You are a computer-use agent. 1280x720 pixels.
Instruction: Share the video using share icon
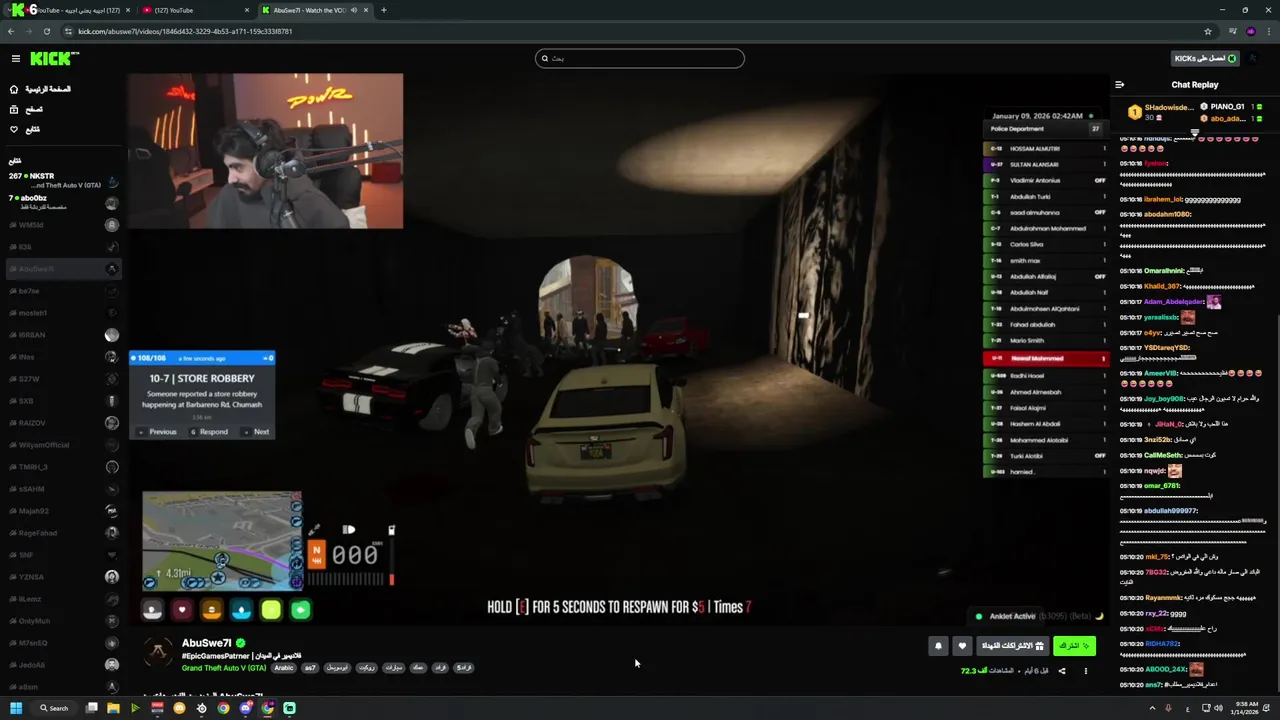click(1062, 671)
